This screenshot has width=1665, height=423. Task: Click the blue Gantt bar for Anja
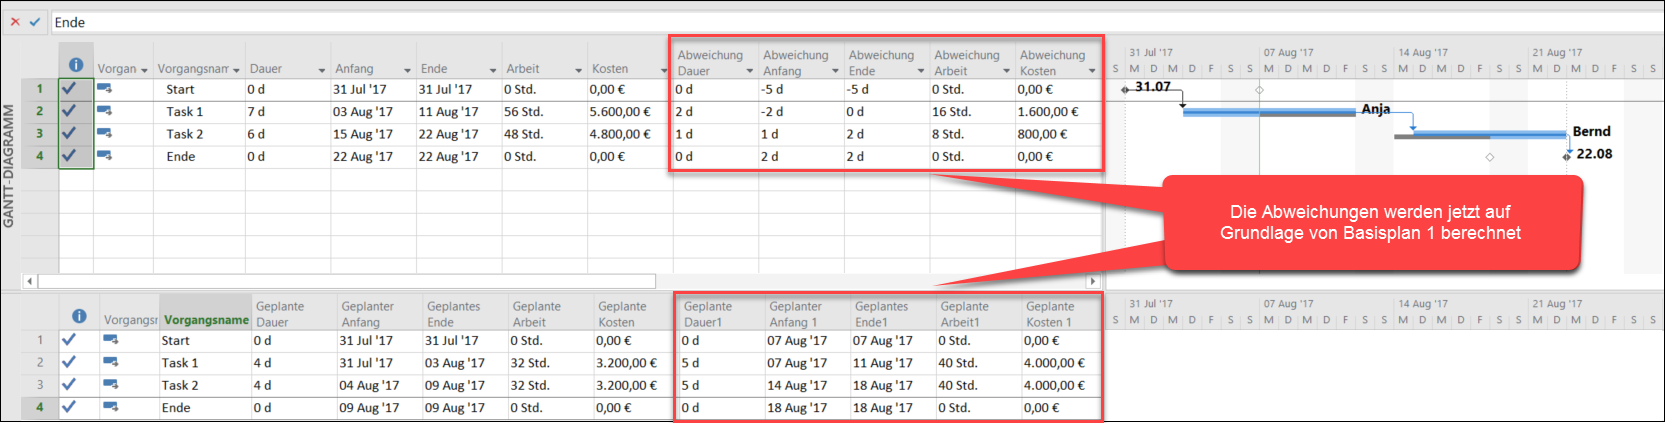[x=1268, y=111]
